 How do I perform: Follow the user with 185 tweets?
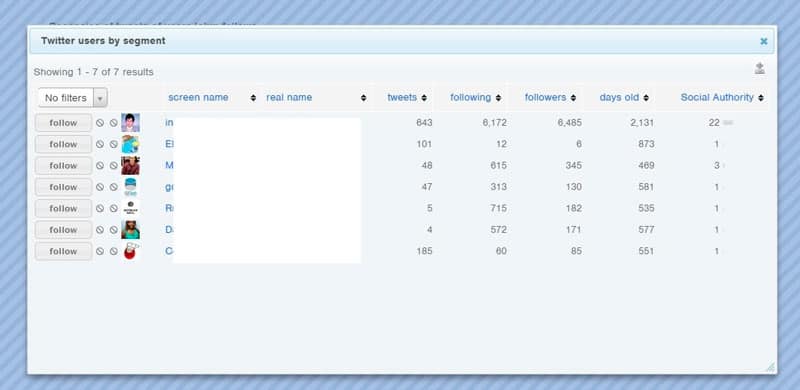(63, 252)
